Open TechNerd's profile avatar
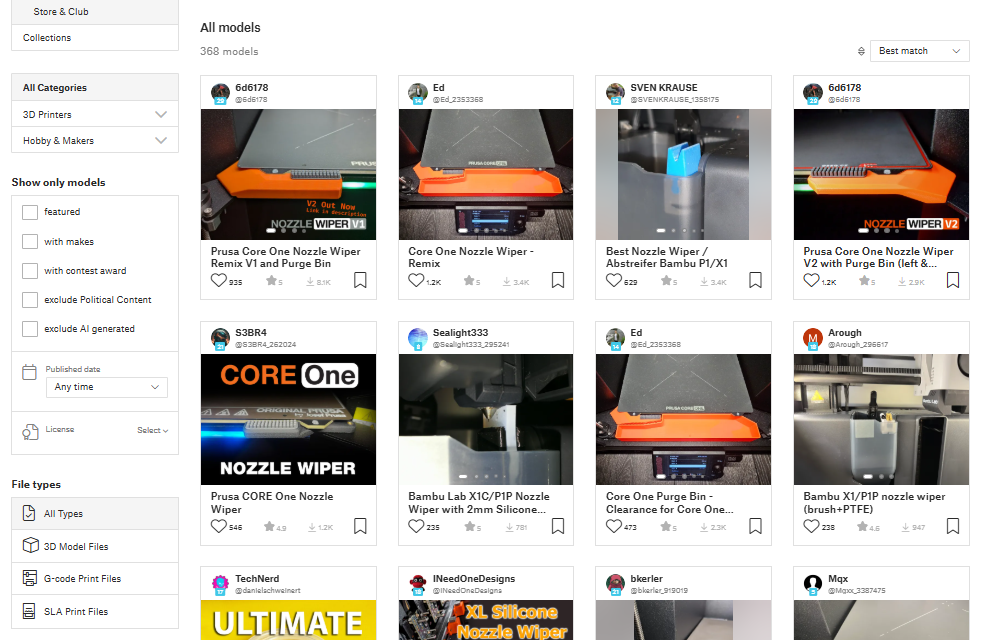 click(x=220, y=584)
